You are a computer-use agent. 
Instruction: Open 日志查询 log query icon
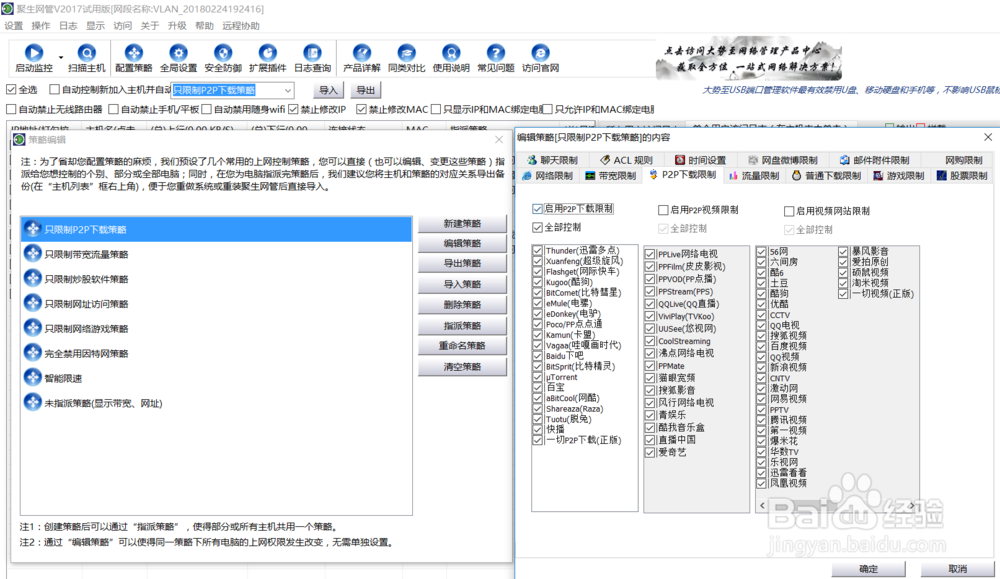point(312,52)
